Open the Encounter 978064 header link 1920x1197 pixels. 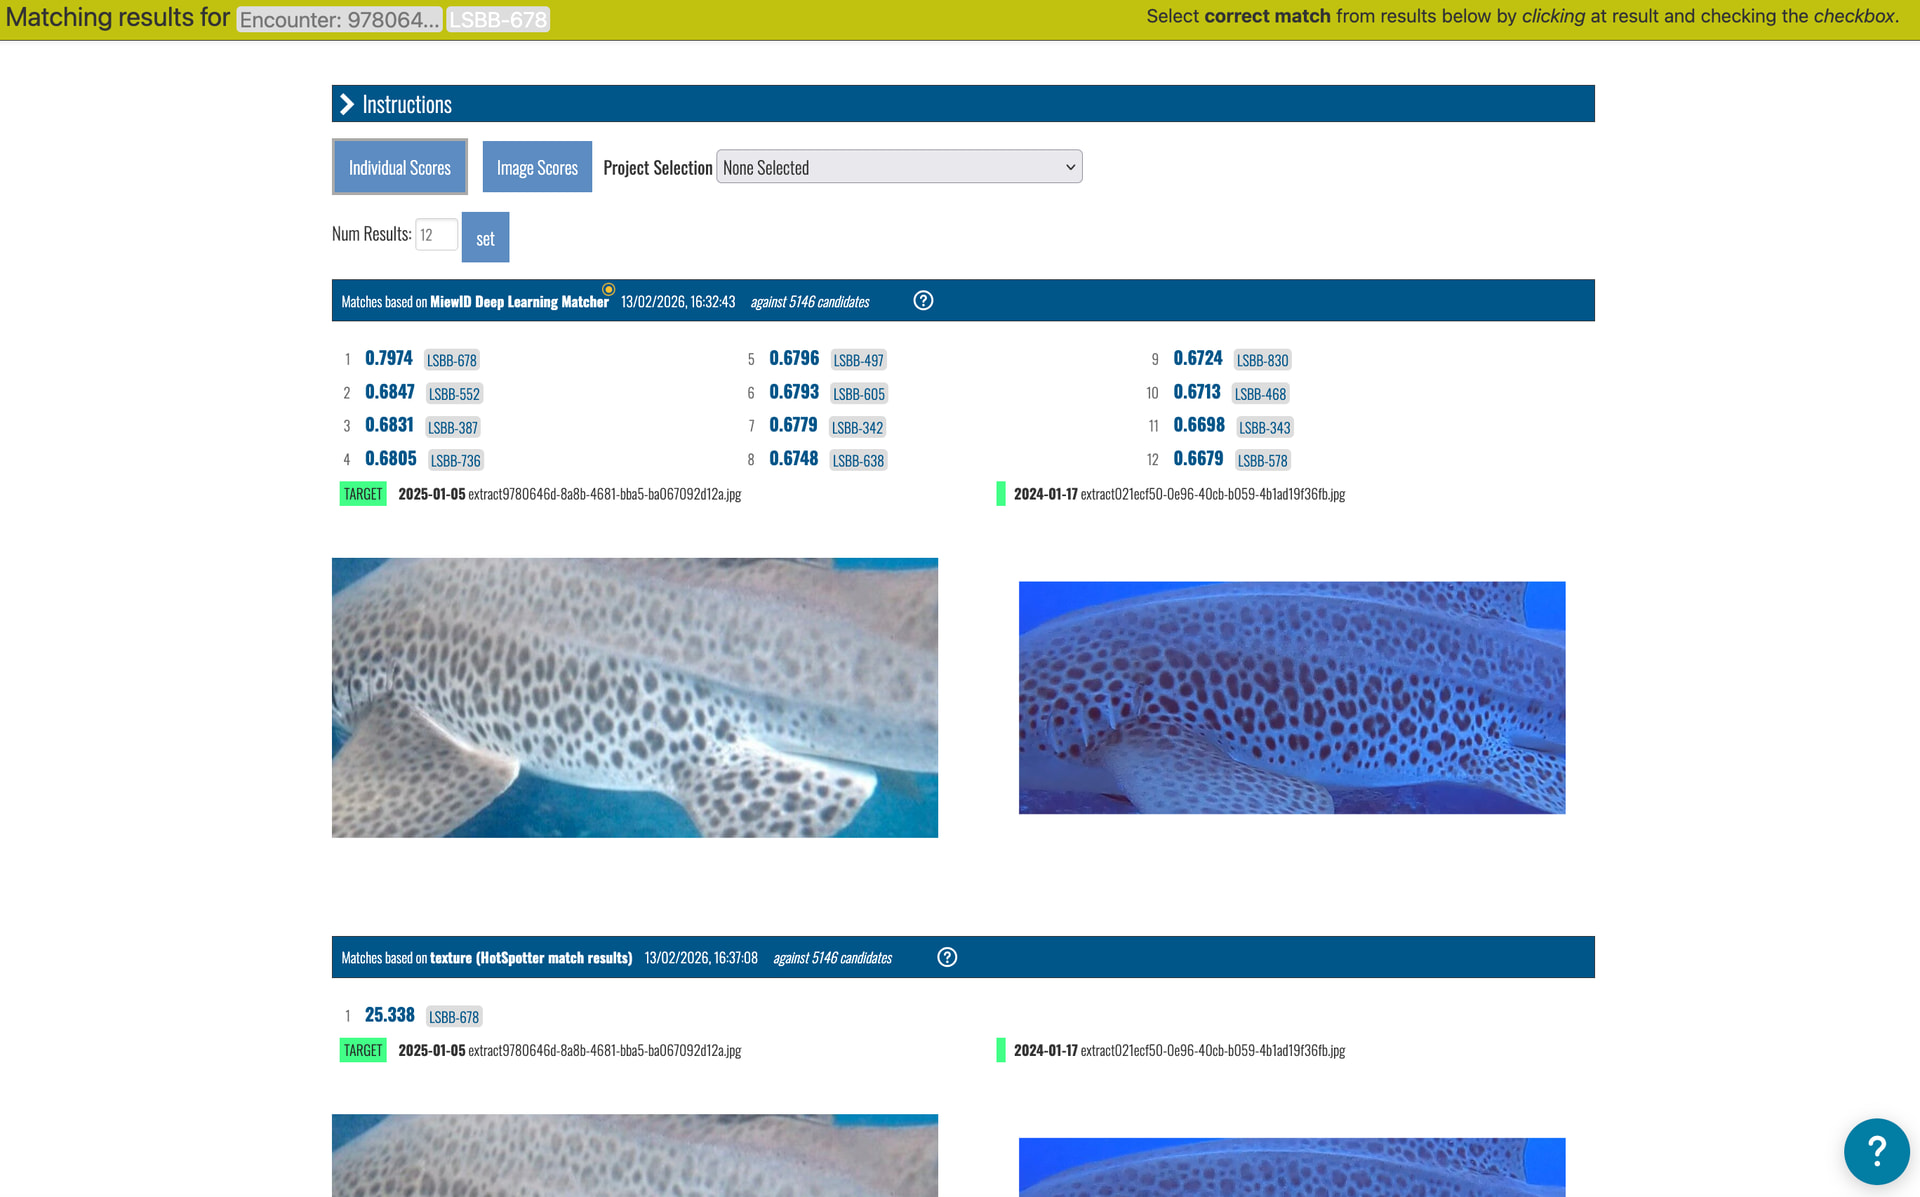tap(338, 20)
